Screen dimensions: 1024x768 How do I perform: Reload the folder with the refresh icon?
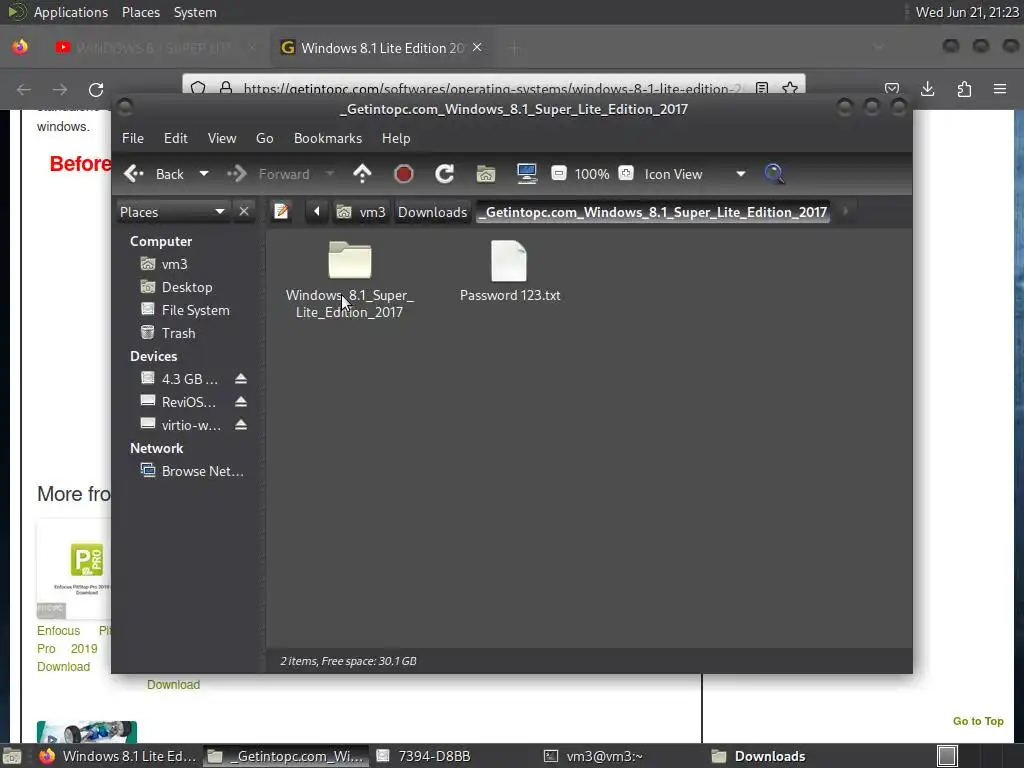point(445,174)
